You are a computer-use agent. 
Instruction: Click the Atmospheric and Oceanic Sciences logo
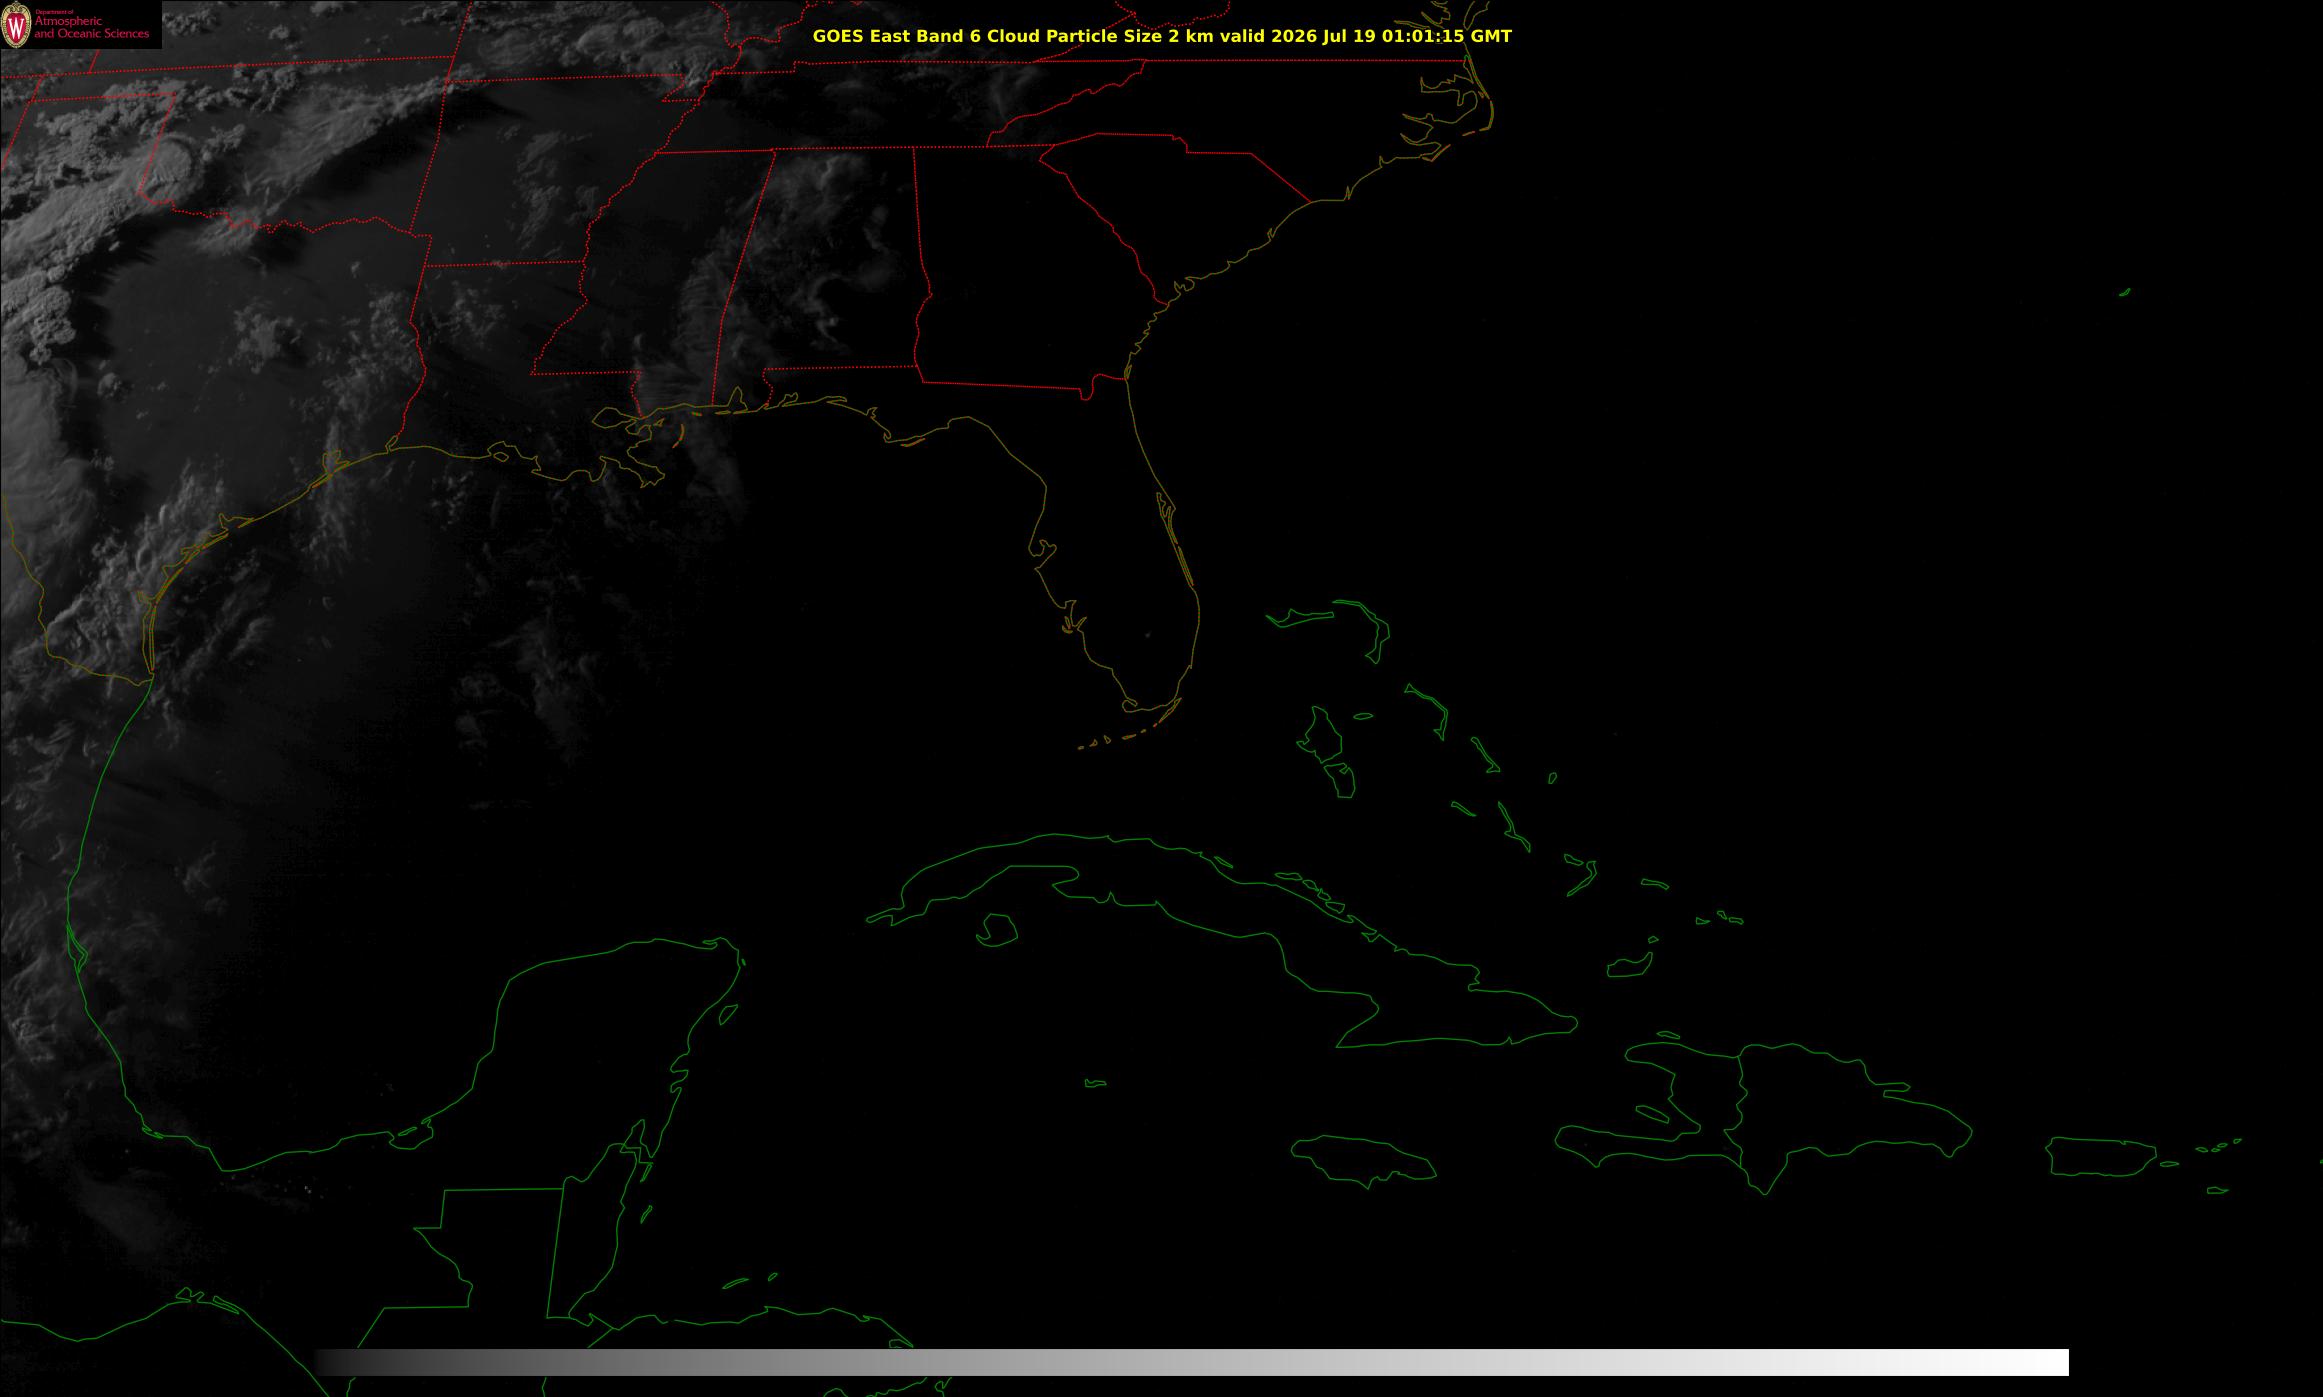click(80, 24)
